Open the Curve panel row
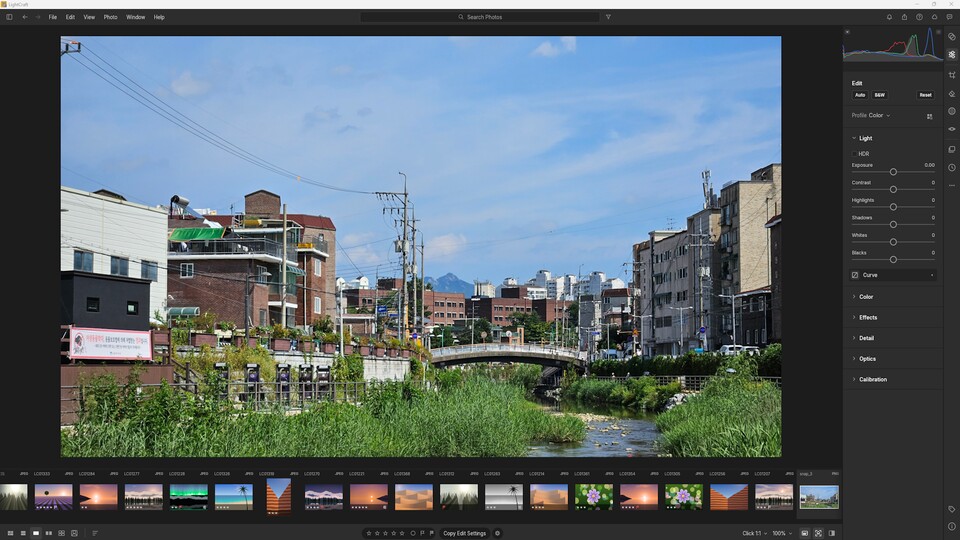Image resolution: width=960 pixels, height=540 pixels. click(893, 275)
